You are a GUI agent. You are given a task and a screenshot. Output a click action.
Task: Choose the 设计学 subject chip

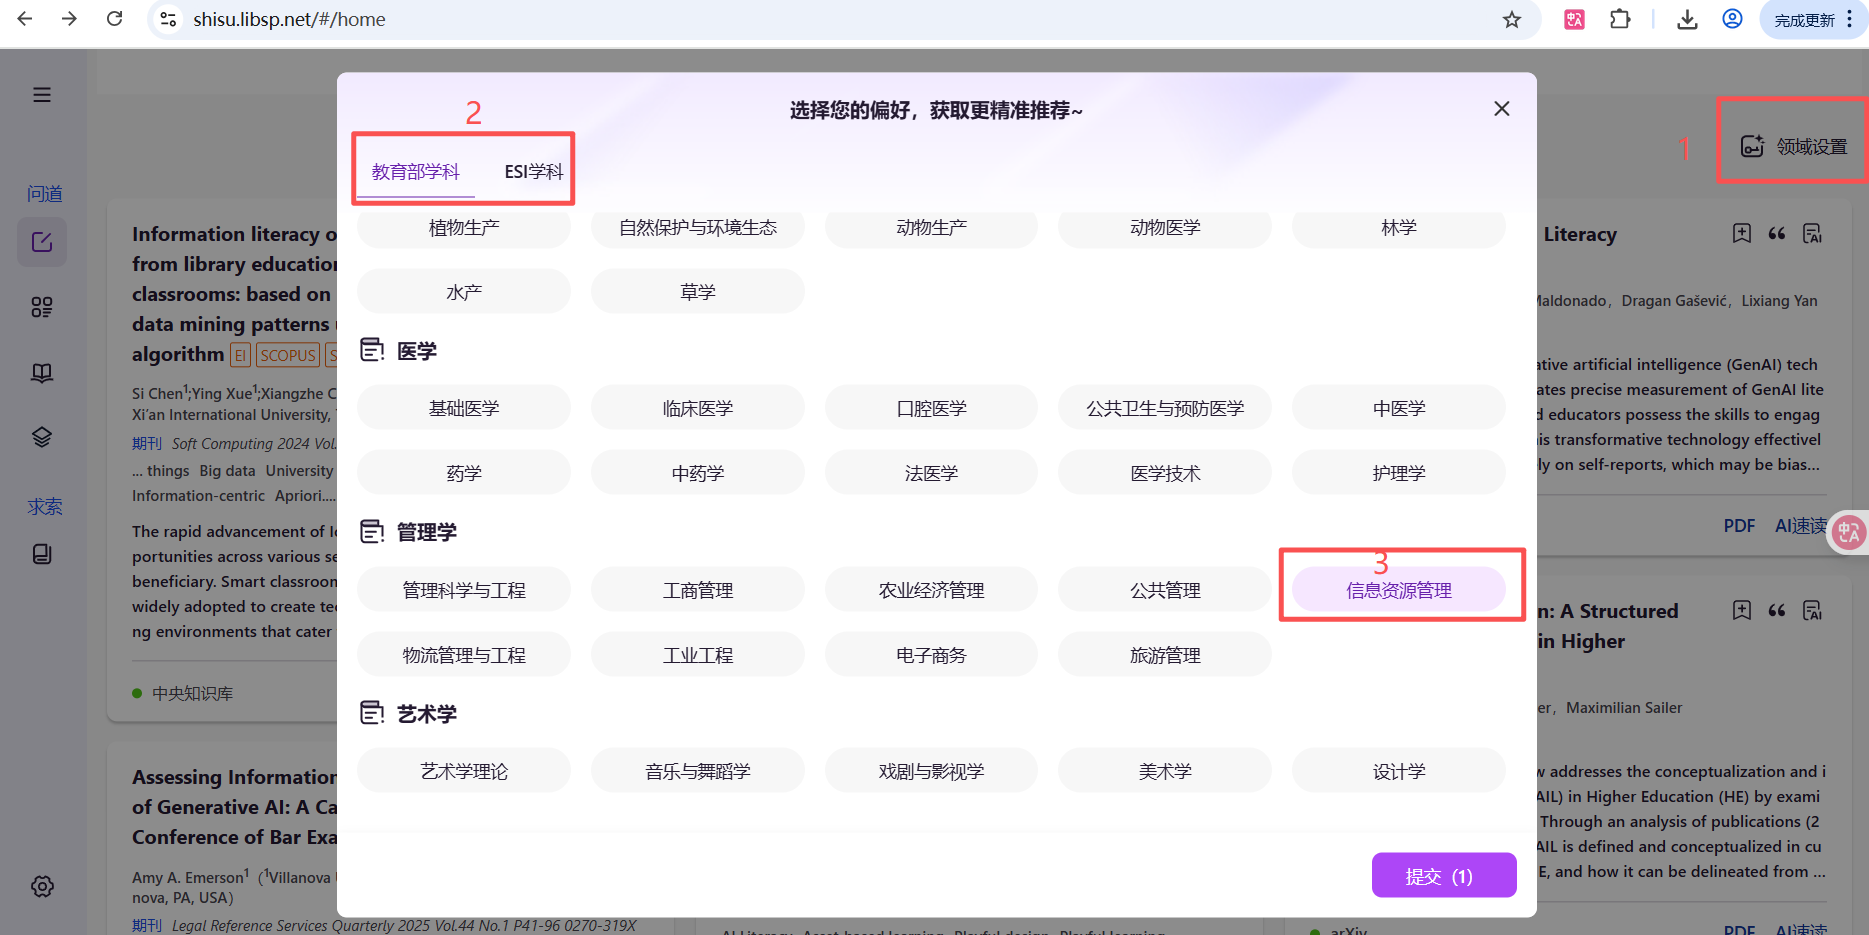point(1398,771)
